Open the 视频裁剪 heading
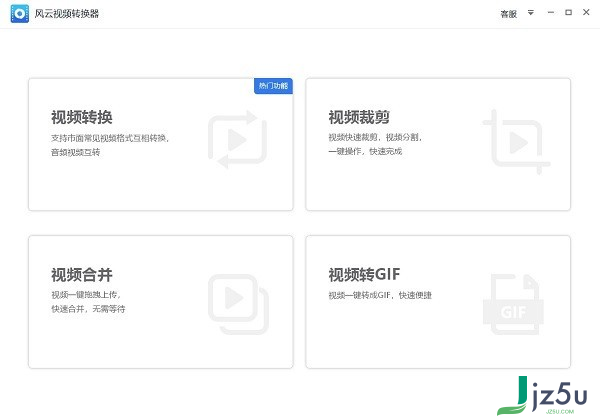The image size is (600, 416). (359, 117)
